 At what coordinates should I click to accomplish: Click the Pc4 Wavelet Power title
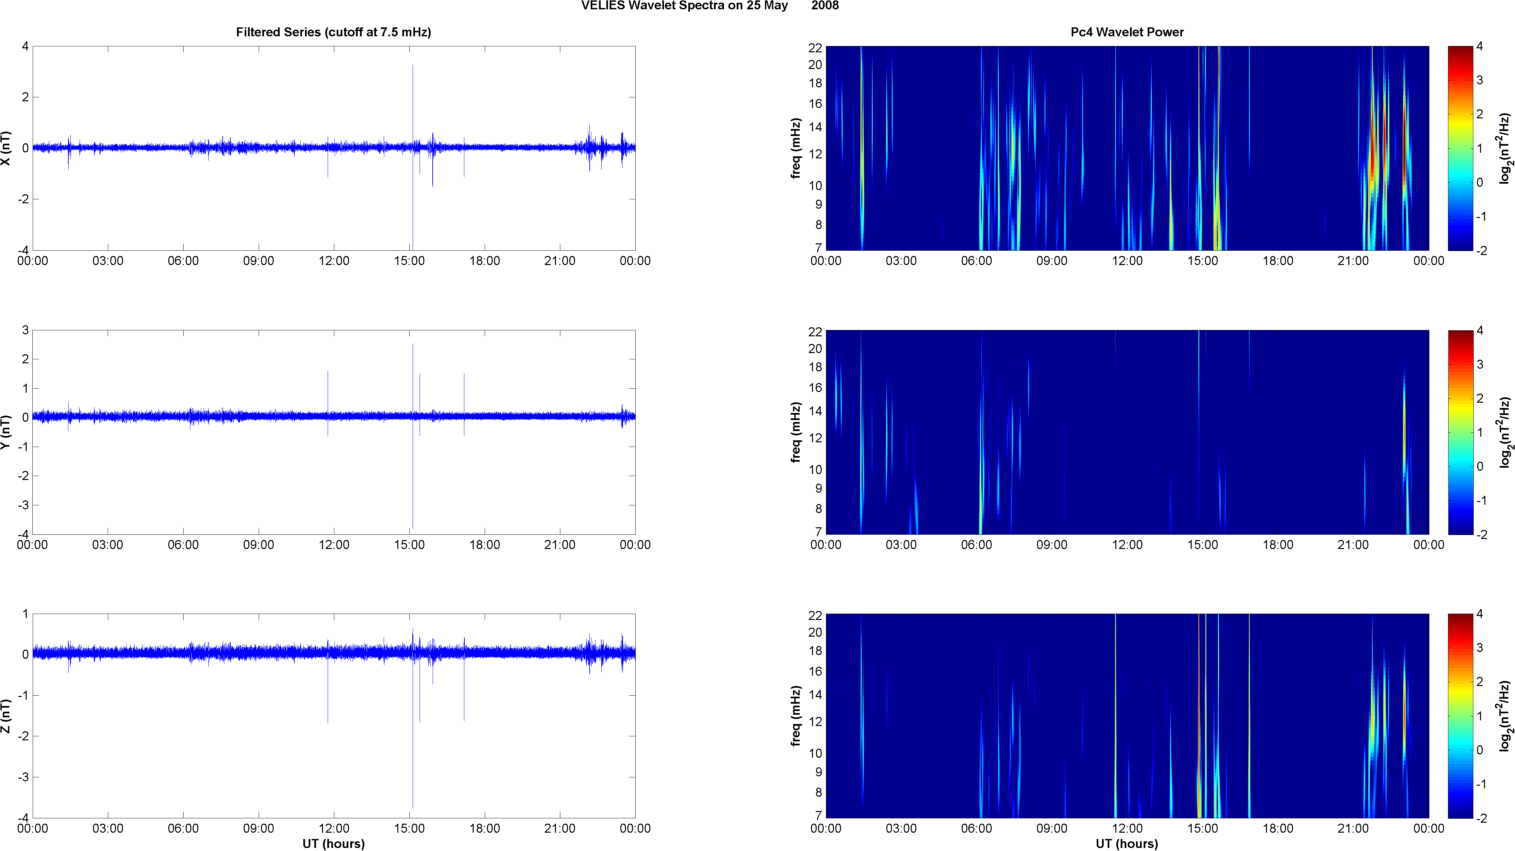[1127, 32]
